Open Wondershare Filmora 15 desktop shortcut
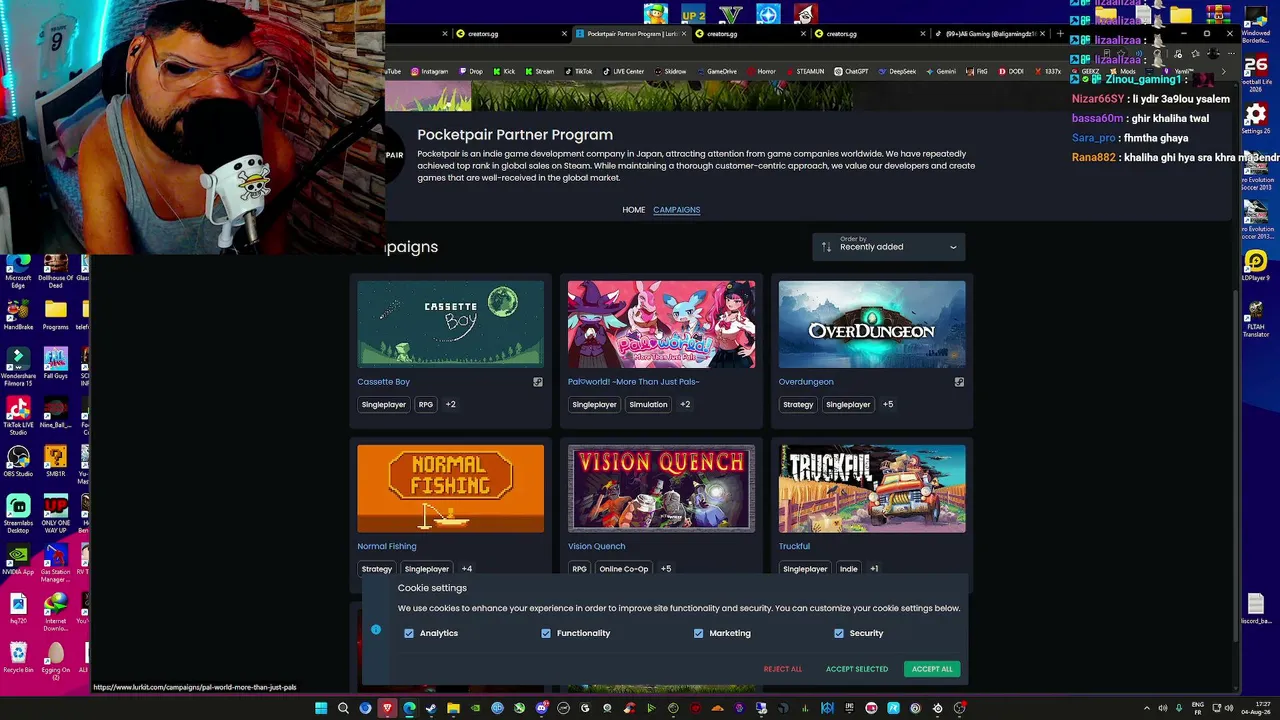The image size is (1280, 720). click(18, 367)
